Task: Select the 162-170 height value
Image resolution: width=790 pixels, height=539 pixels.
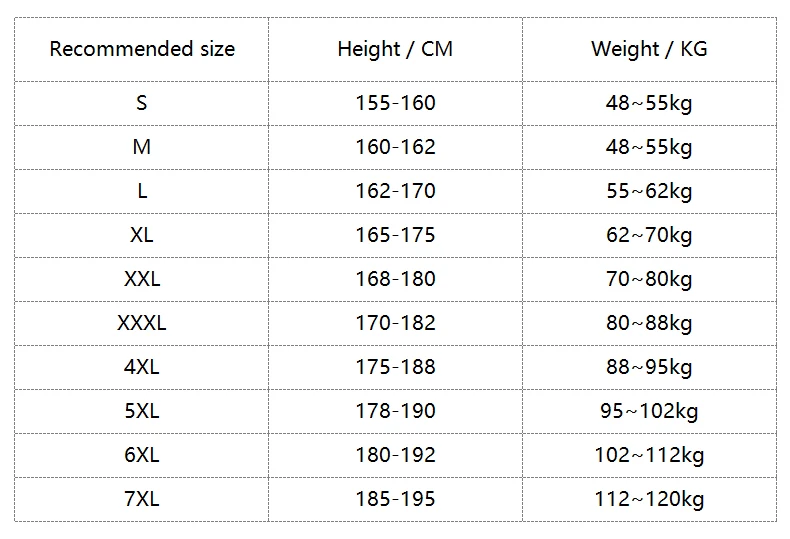Action: click(x=395, y=191)
